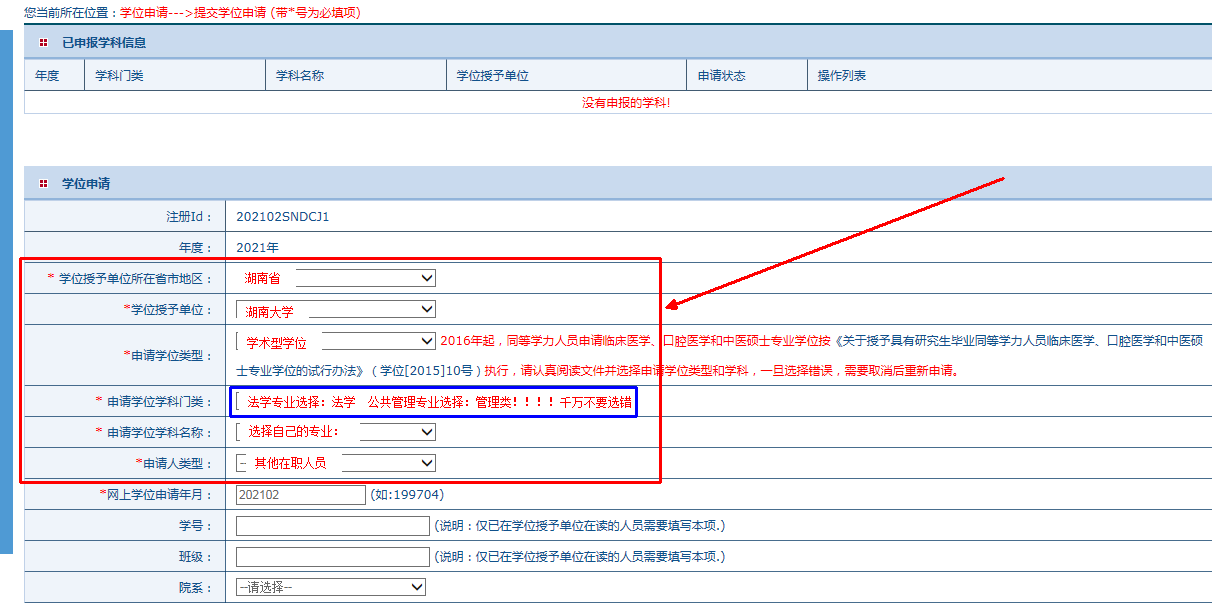Focus the 学号 text input

332,526
